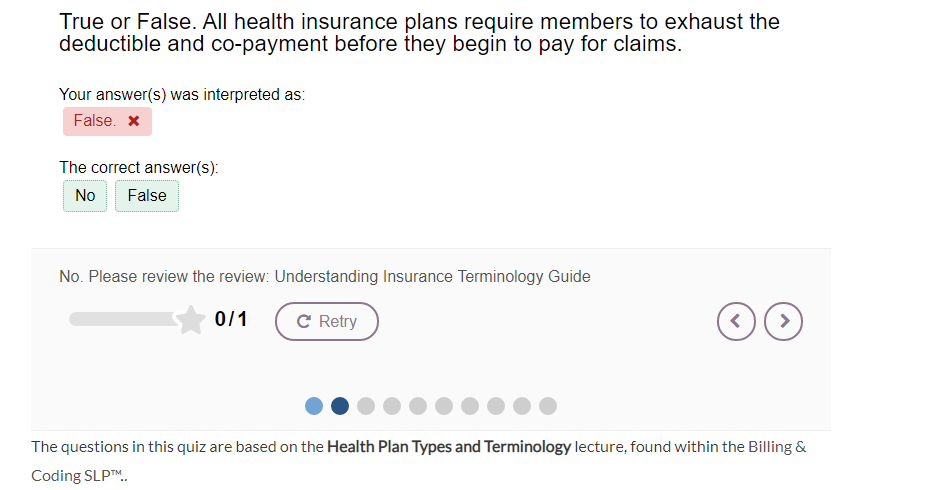948x490 pixels.
Task: Go to ninth question dot
Action: pos(522,406)
